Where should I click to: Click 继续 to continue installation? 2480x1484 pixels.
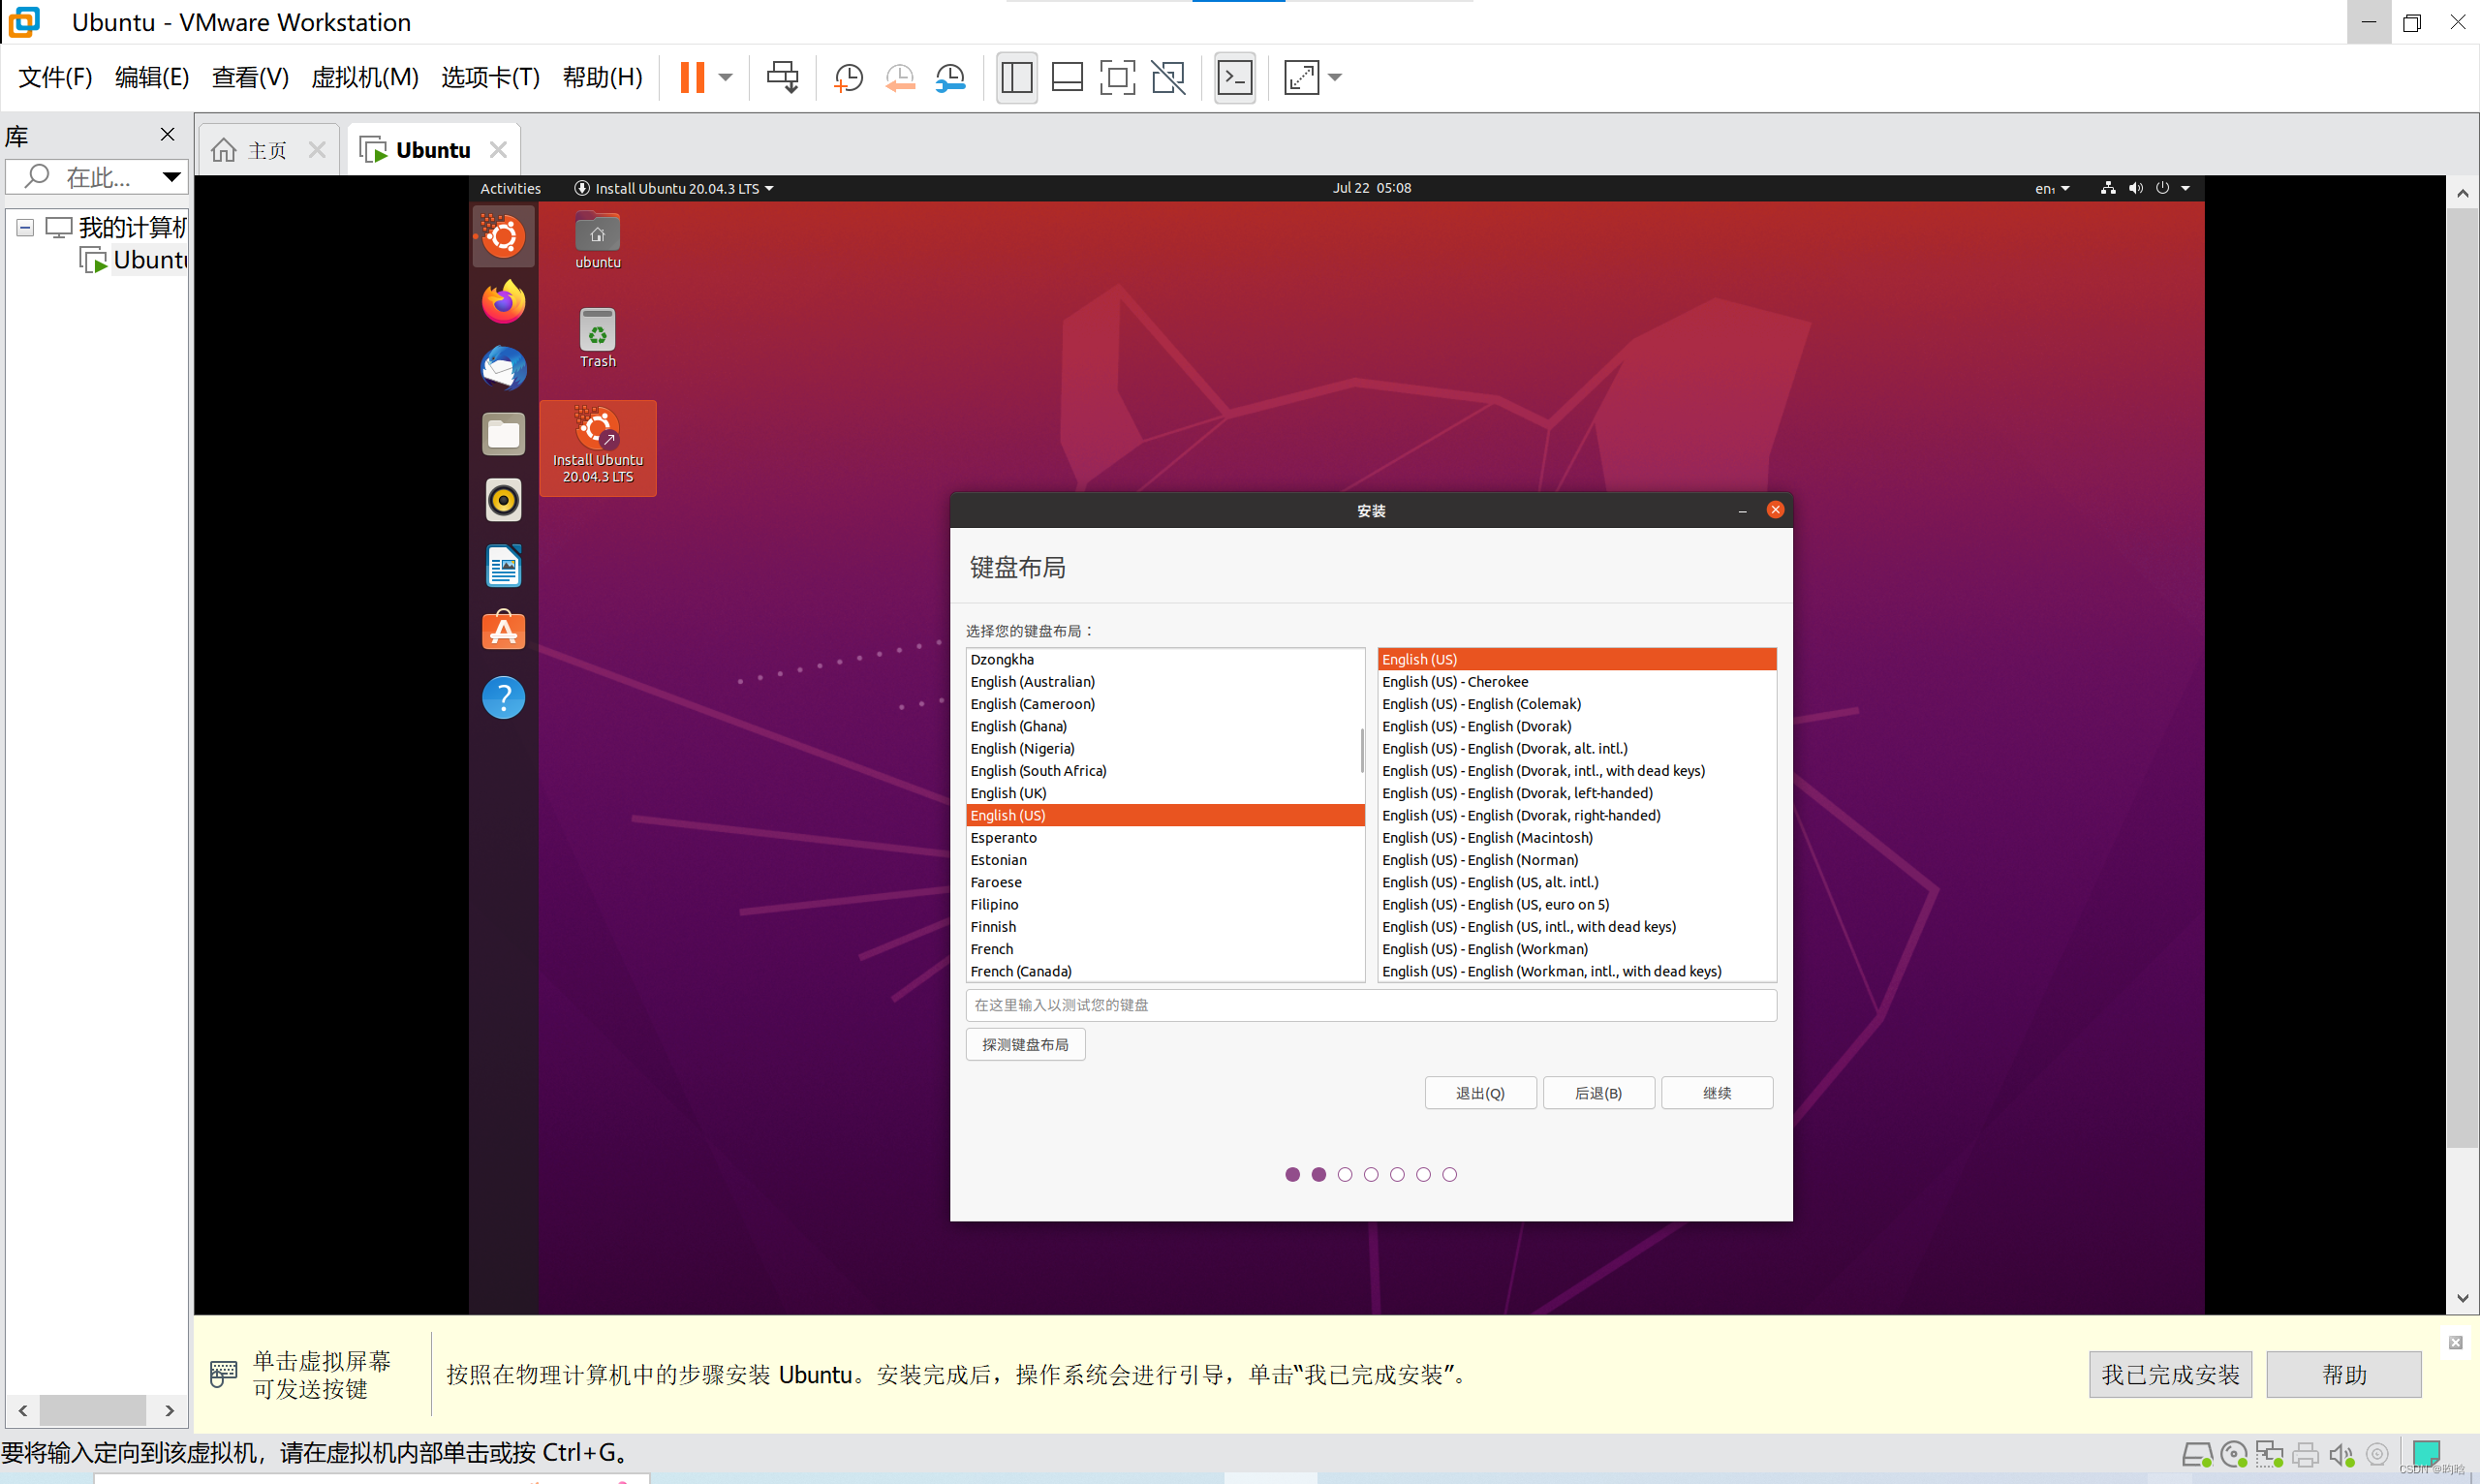coord(1716,1092)
